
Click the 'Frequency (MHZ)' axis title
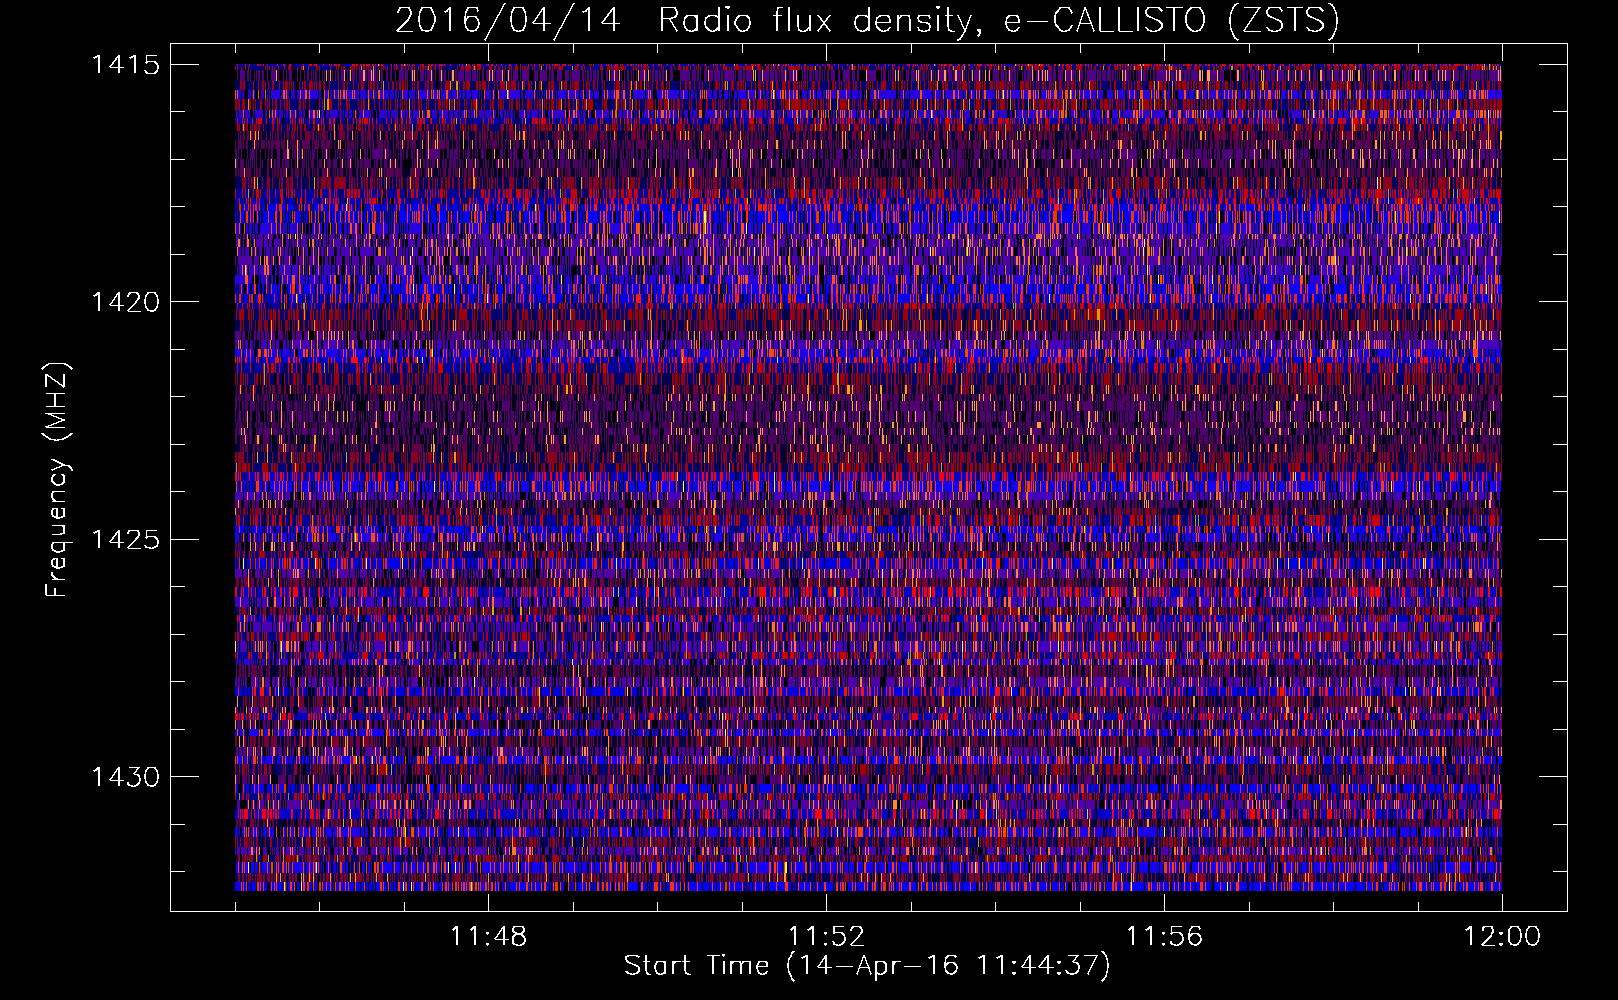click(x=57, y=480)
